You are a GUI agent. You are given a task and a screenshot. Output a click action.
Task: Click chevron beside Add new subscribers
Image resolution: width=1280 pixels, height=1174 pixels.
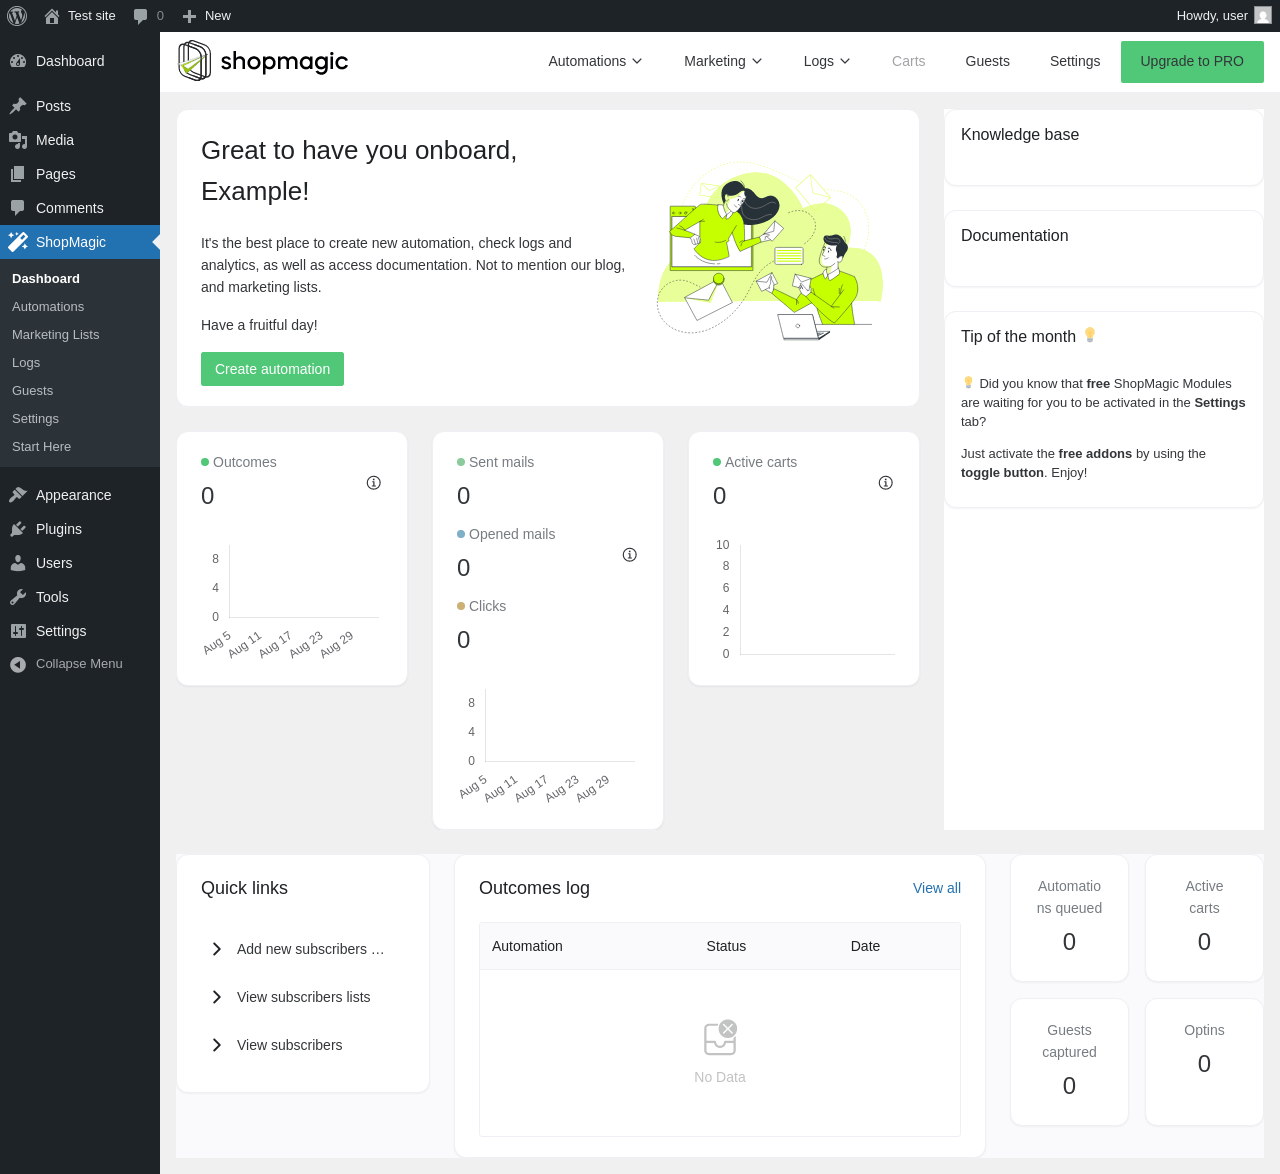[217, 949]
